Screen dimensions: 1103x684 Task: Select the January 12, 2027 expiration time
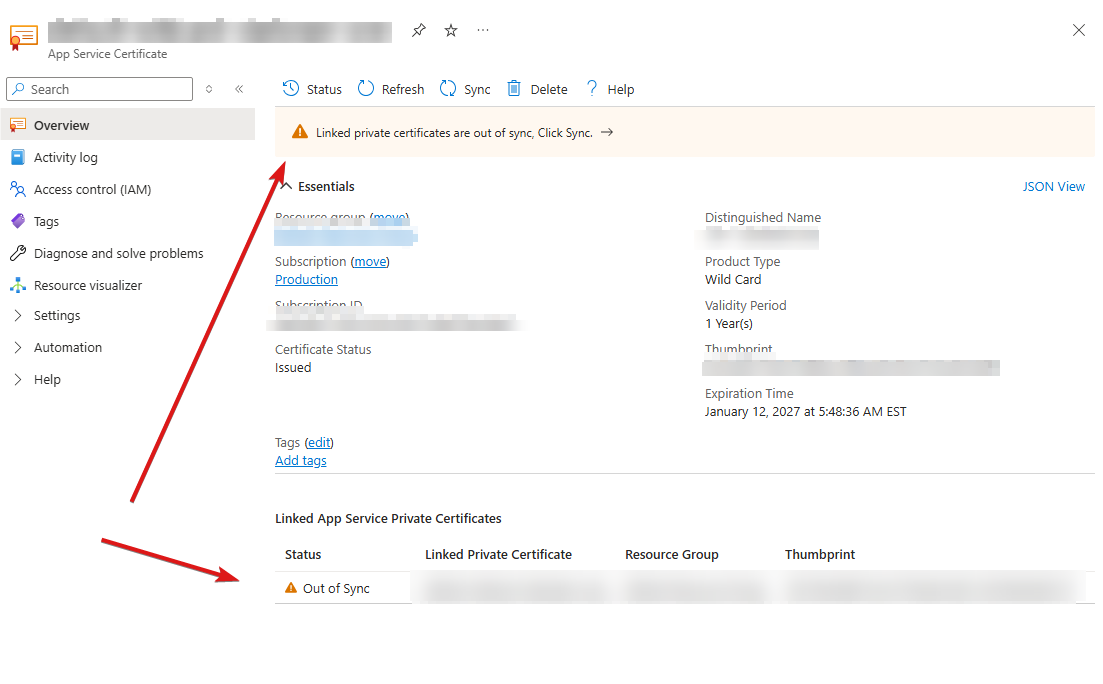click(x=805, y=412)
